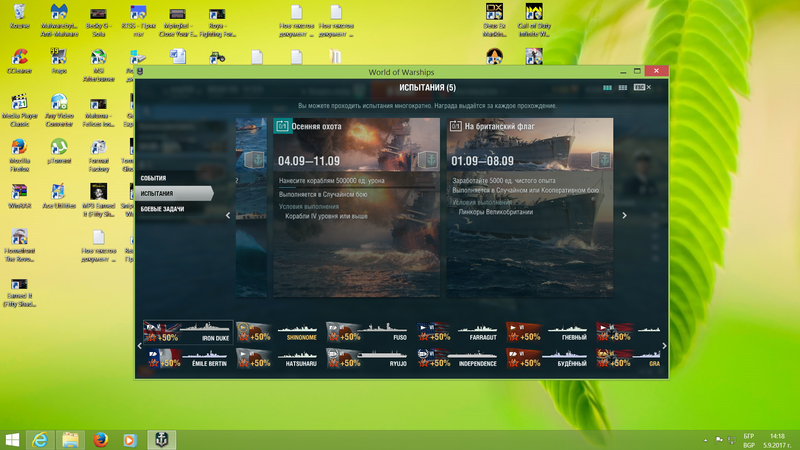Open the На британский флаг challenge card
Image resolution: width=800 pixels, height=450 pixels.
(530, 207)
